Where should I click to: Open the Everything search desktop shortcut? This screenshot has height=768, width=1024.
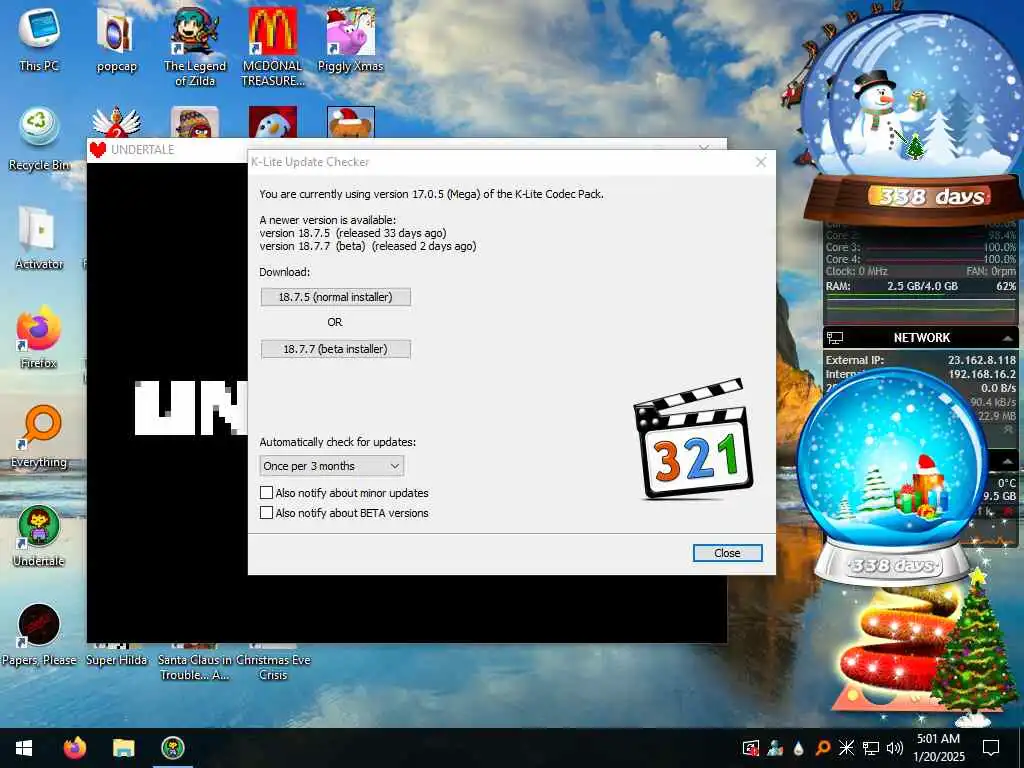(39, 437)
